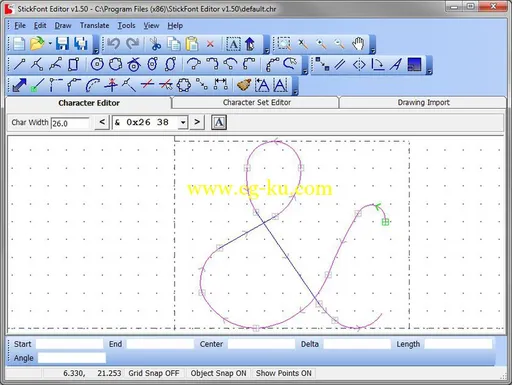Click the green end point marker of ampersand
Screen dimensions: 512x385
point(385,222)
